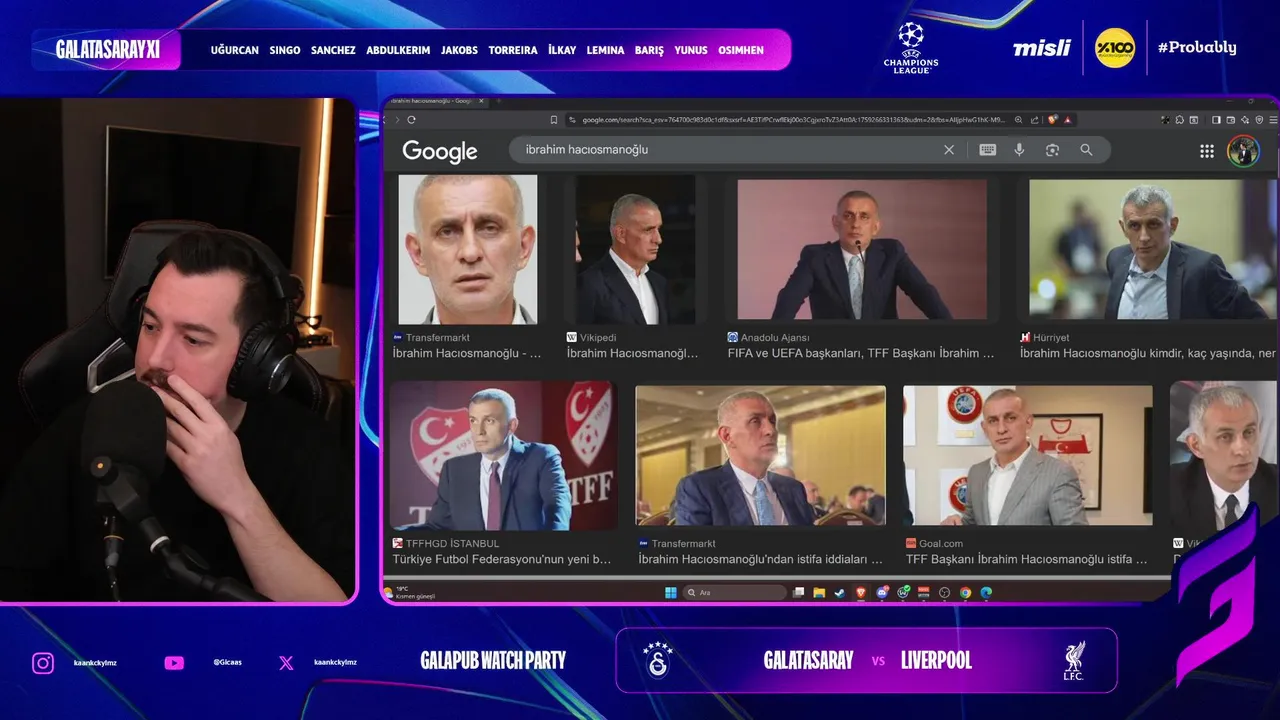Click the YouTube icon in the overlay
Screen dimensions: 1280x720
click(x=174, y=663)
